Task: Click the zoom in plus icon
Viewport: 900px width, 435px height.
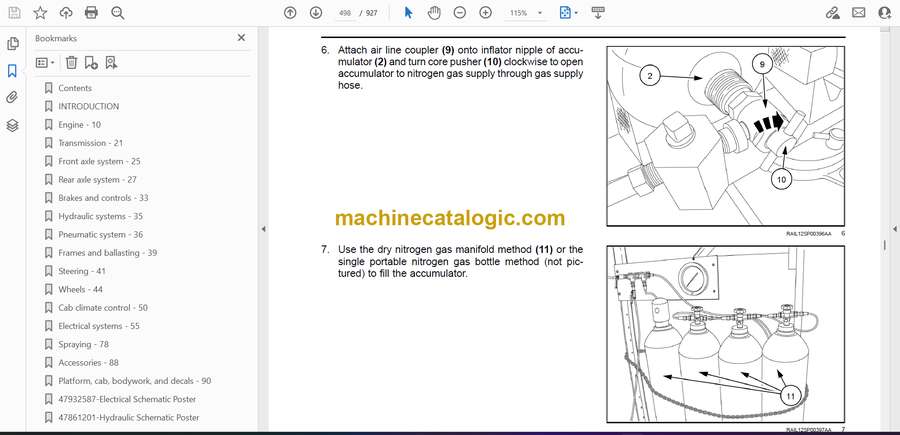Action: [486, 13]
